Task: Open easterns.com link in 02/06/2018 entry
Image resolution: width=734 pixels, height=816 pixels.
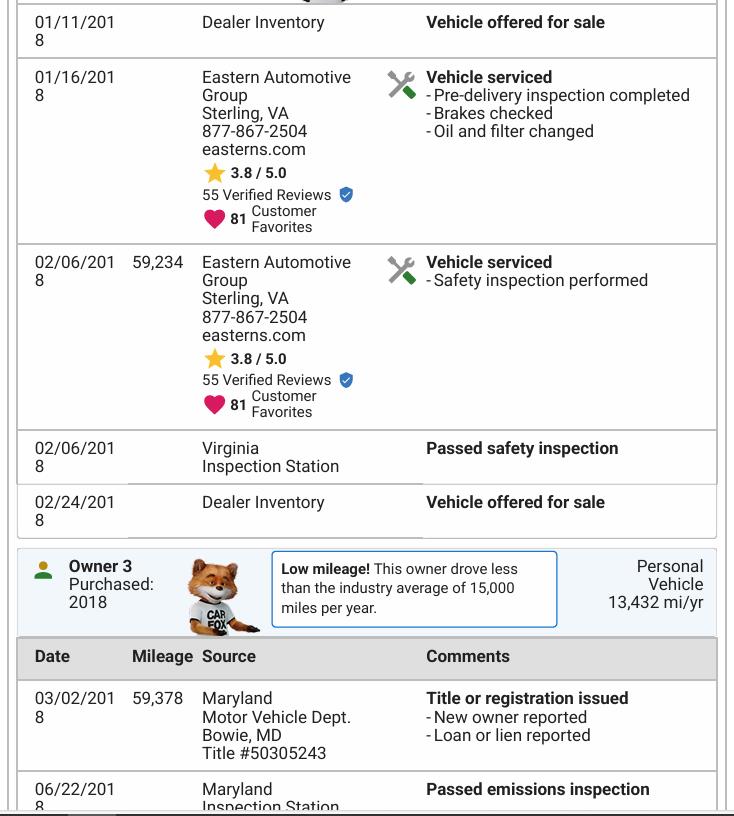Action: (x=254, y=335)
